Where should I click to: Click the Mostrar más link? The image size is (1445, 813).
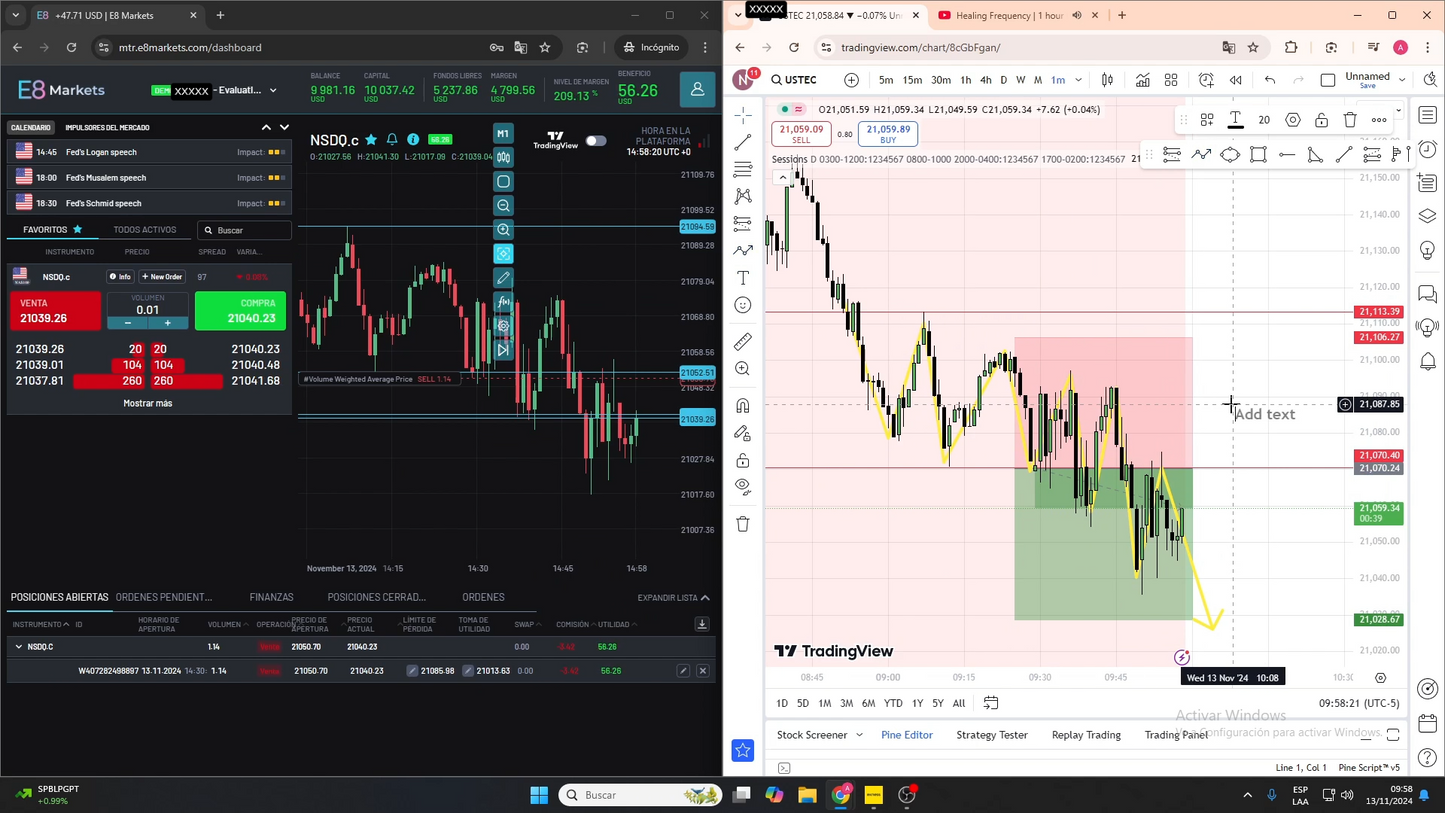coord(147,403)
